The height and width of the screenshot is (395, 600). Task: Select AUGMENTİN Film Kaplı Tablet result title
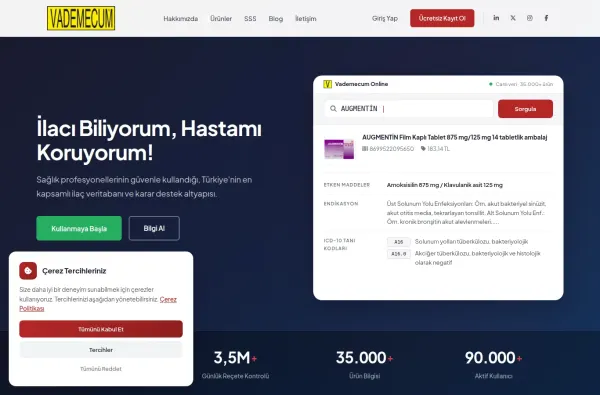(x=455, y=137)
